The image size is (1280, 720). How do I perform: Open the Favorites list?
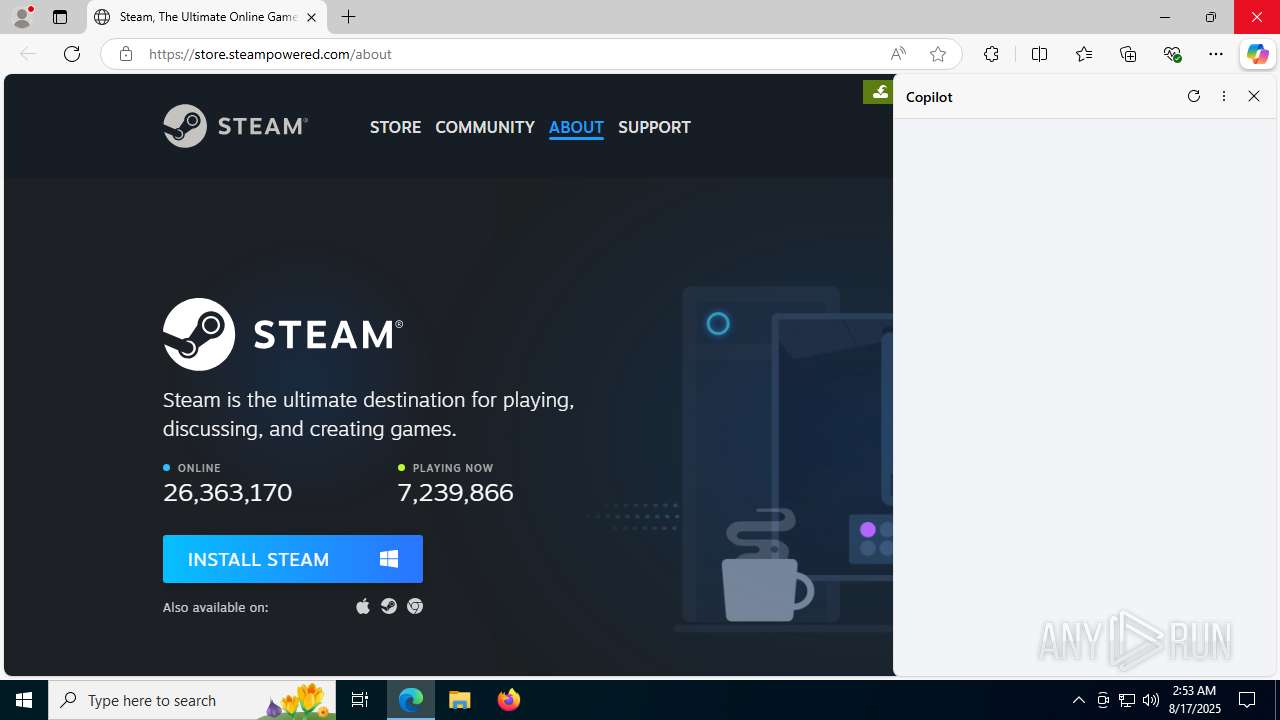(x=1084, y=54)
